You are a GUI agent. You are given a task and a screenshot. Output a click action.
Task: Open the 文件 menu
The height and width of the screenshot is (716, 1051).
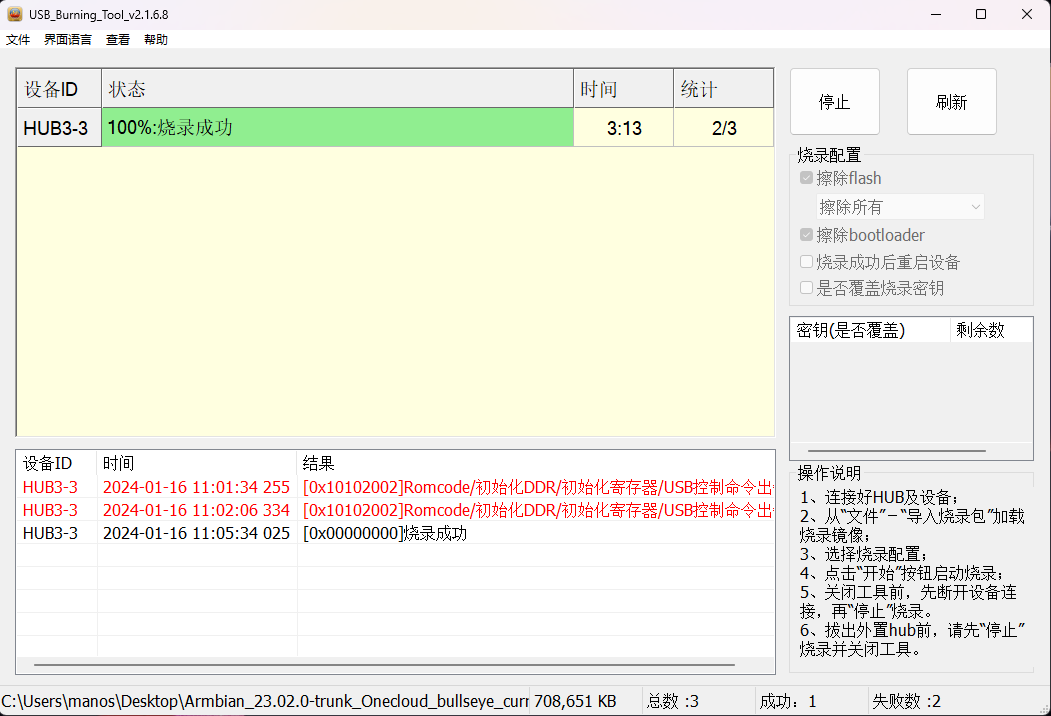[x=18, y=40]
